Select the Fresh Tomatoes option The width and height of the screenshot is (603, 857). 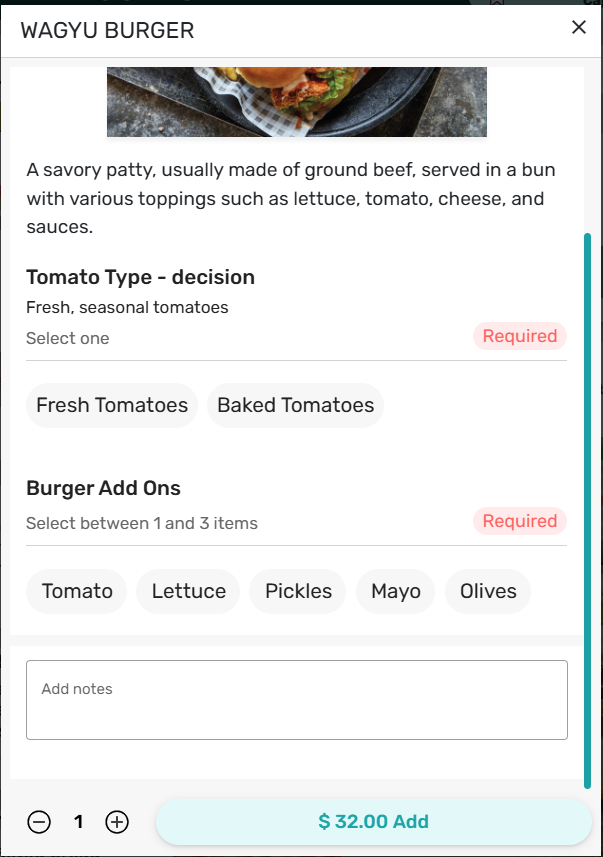(x=112, y=405)
